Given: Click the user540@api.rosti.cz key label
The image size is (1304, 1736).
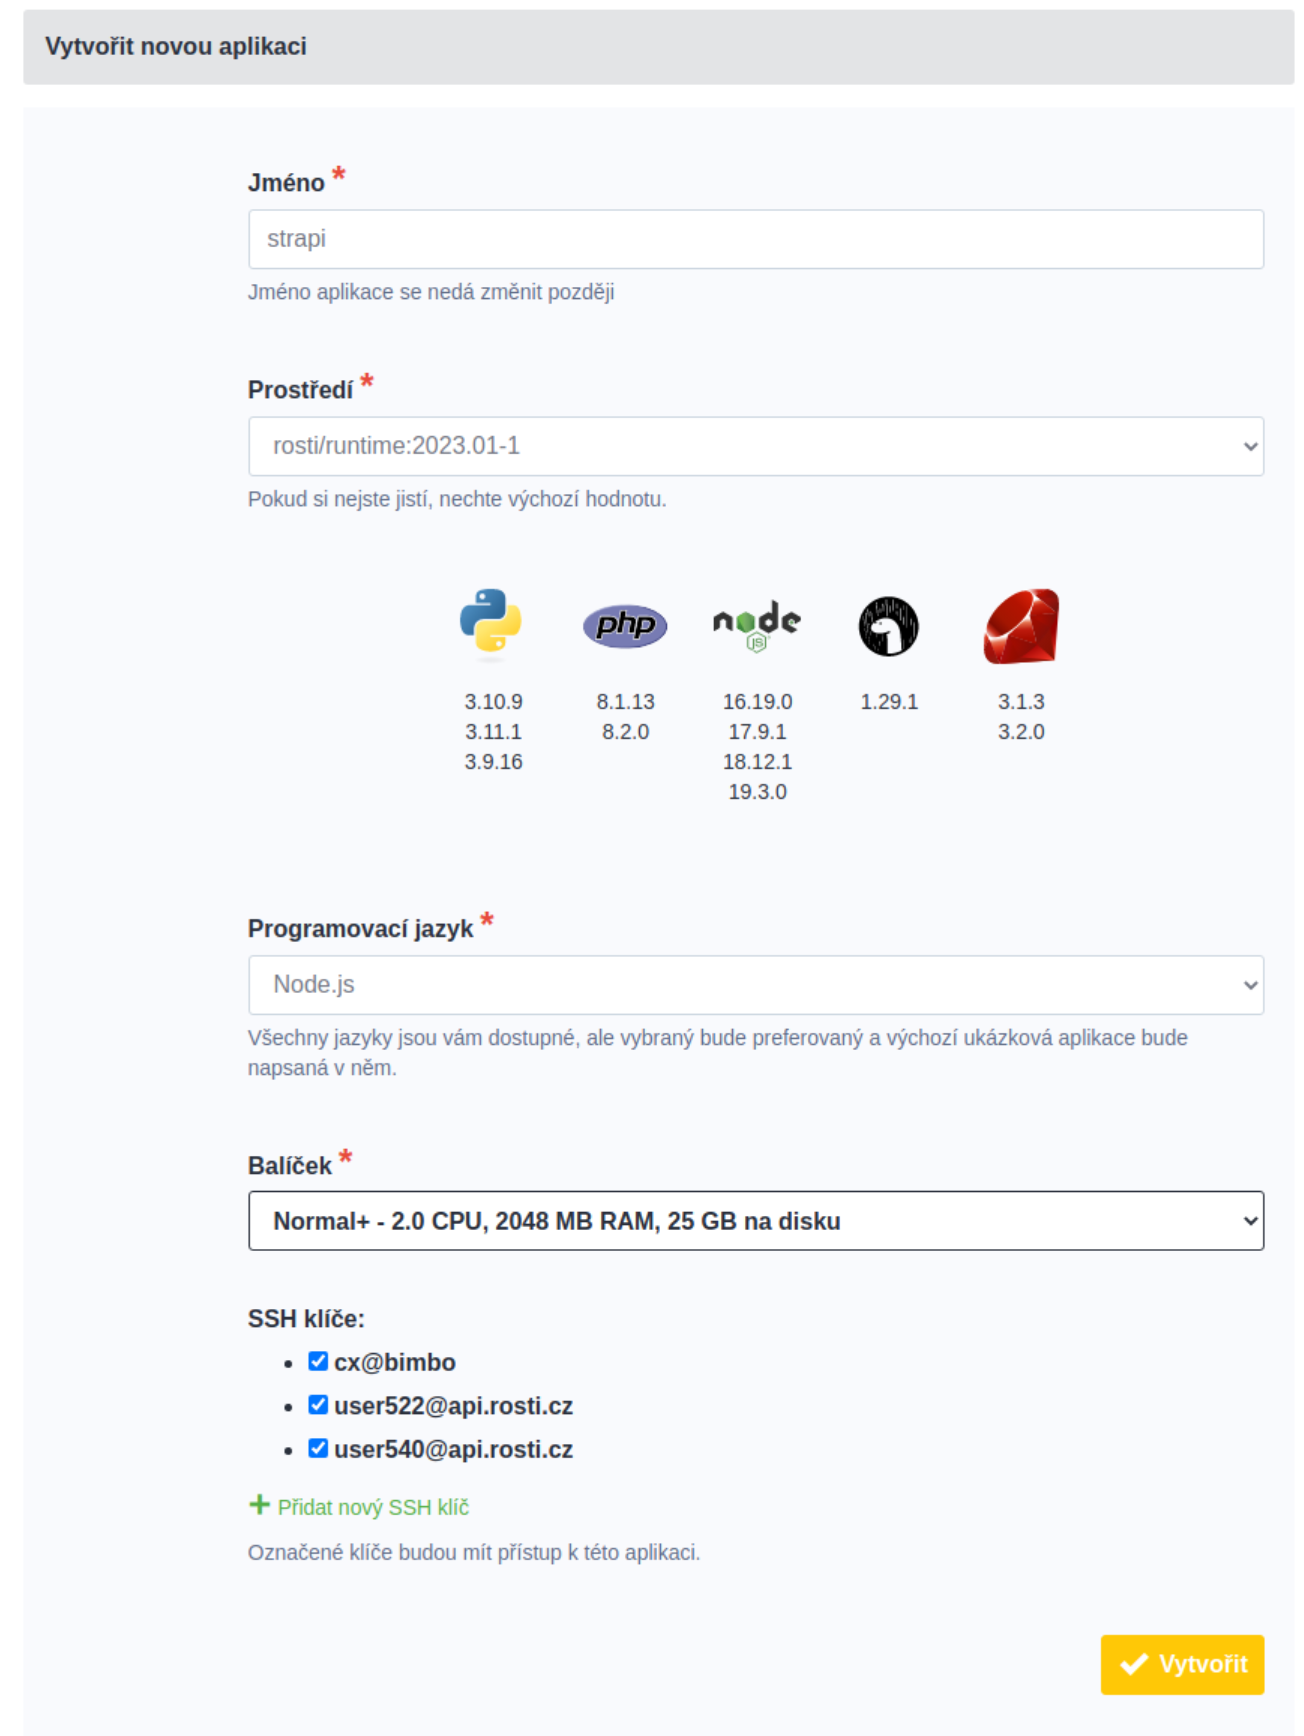Looking at the screenshot, I should [453, 1449].
